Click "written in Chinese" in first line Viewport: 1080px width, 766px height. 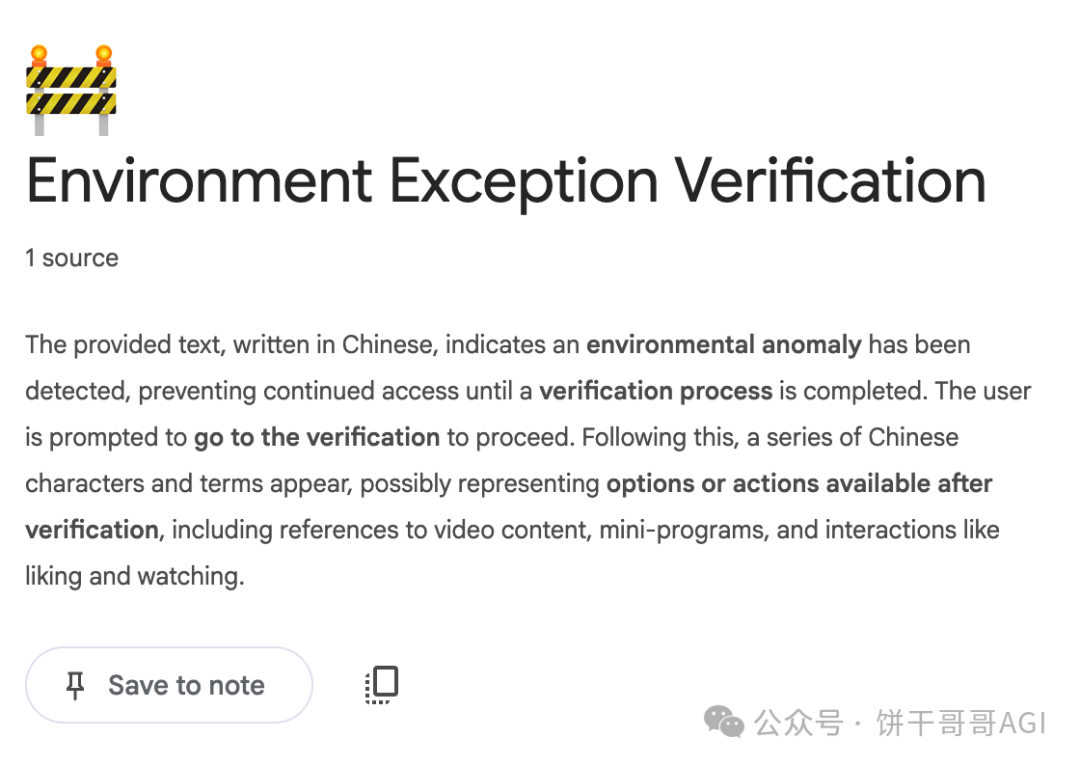[x=335, y=344]
